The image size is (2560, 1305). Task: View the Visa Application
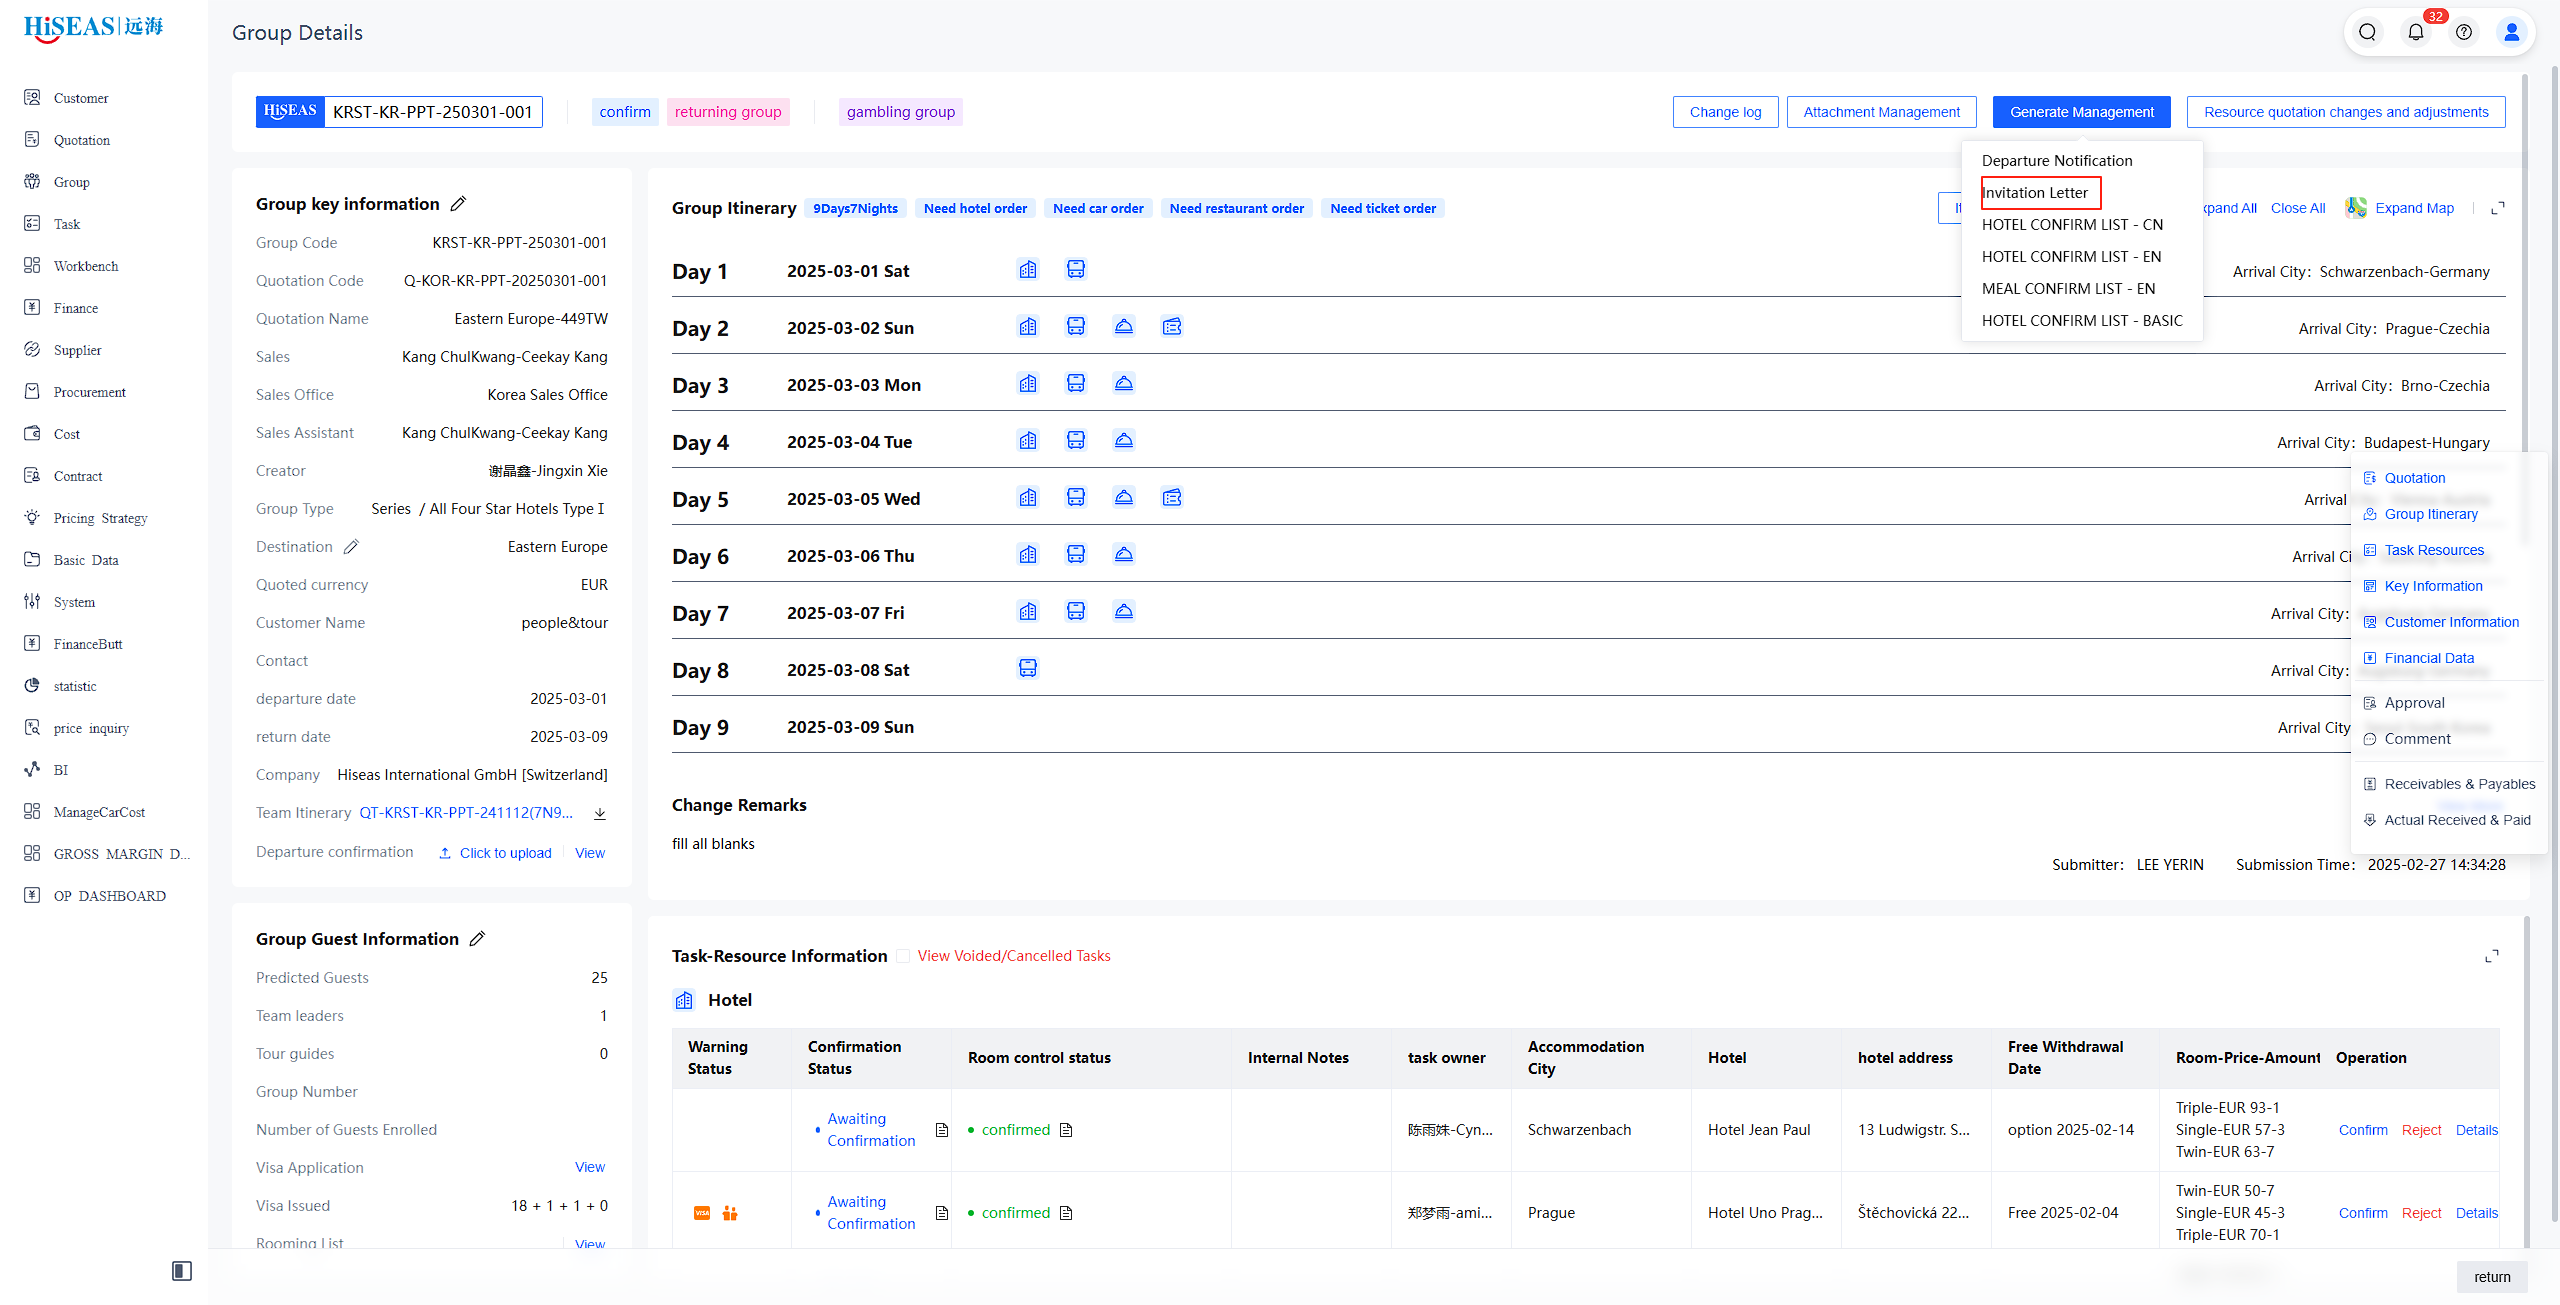[590, 1167]
